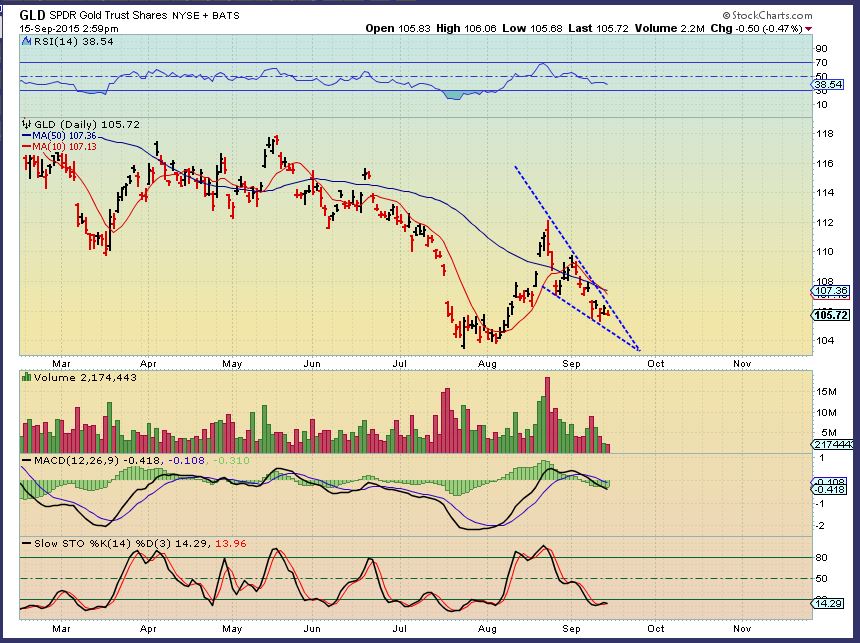The image size is (860, 643).
Task: Click the green bars icon beside the Volume label
Action: point(27,376)
